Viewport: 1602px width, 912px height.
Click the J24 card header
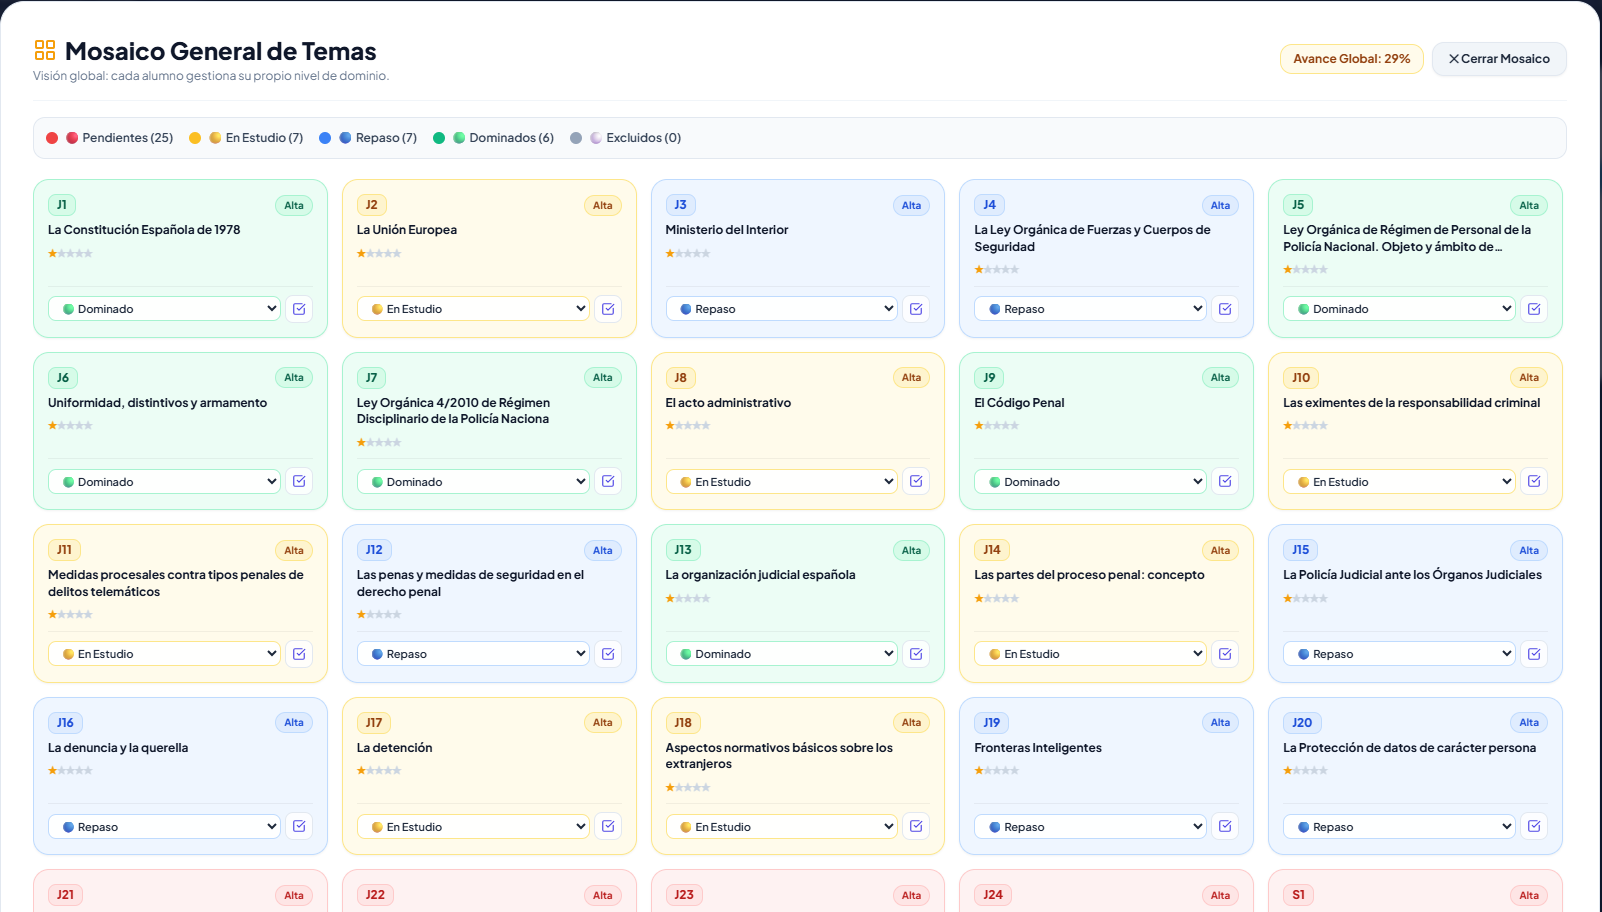coord(1106,895)
